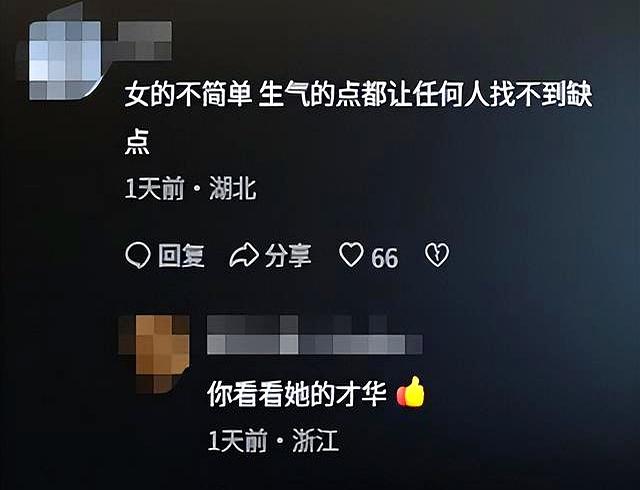Dislike comment with broken heart icon
The height and width of the screenshot is (490, 640).
[437, 255]
